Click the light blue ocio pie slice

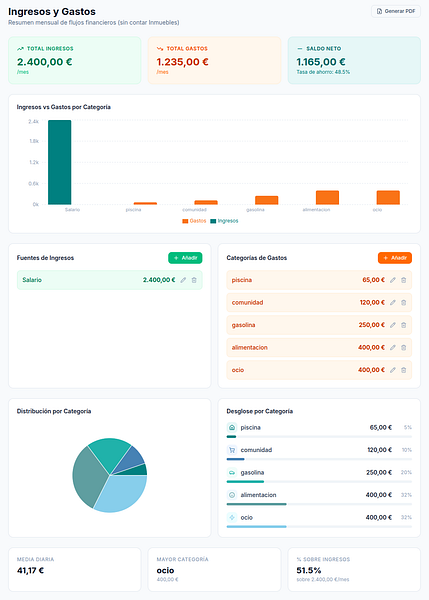(122, 495)
